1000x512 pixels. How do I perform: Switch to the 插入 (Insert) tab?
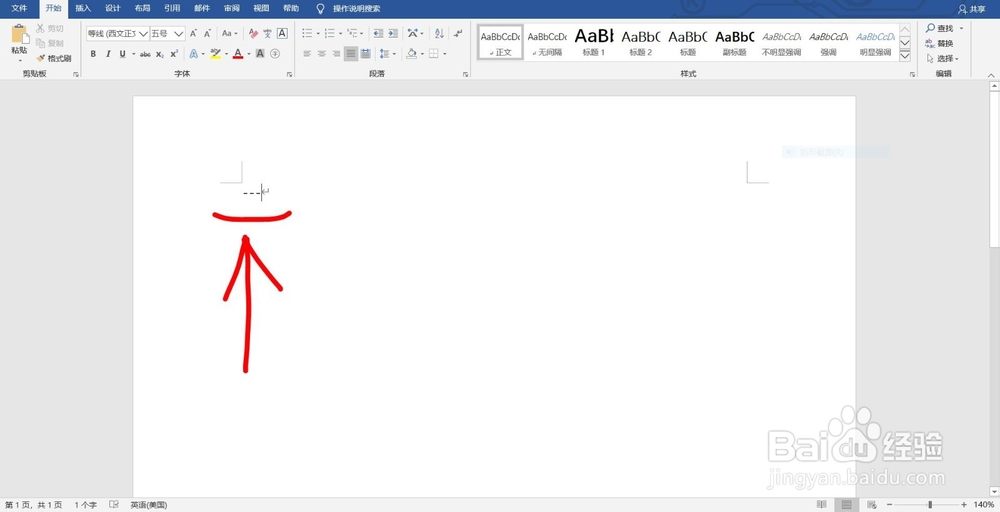(x=83, y=8)
